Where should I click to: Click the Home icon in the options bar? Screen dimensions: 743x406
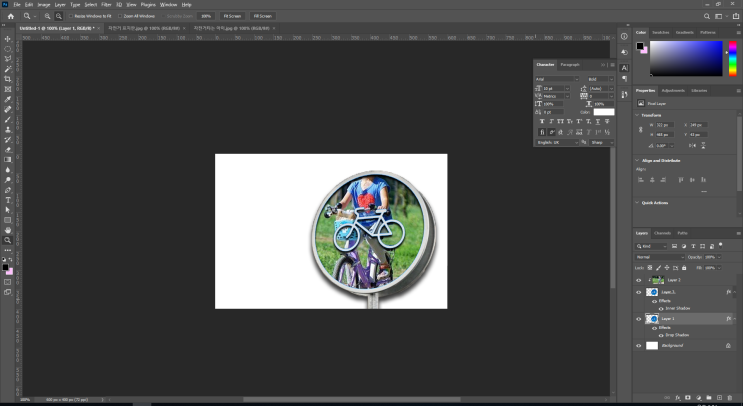coord(10,16)
